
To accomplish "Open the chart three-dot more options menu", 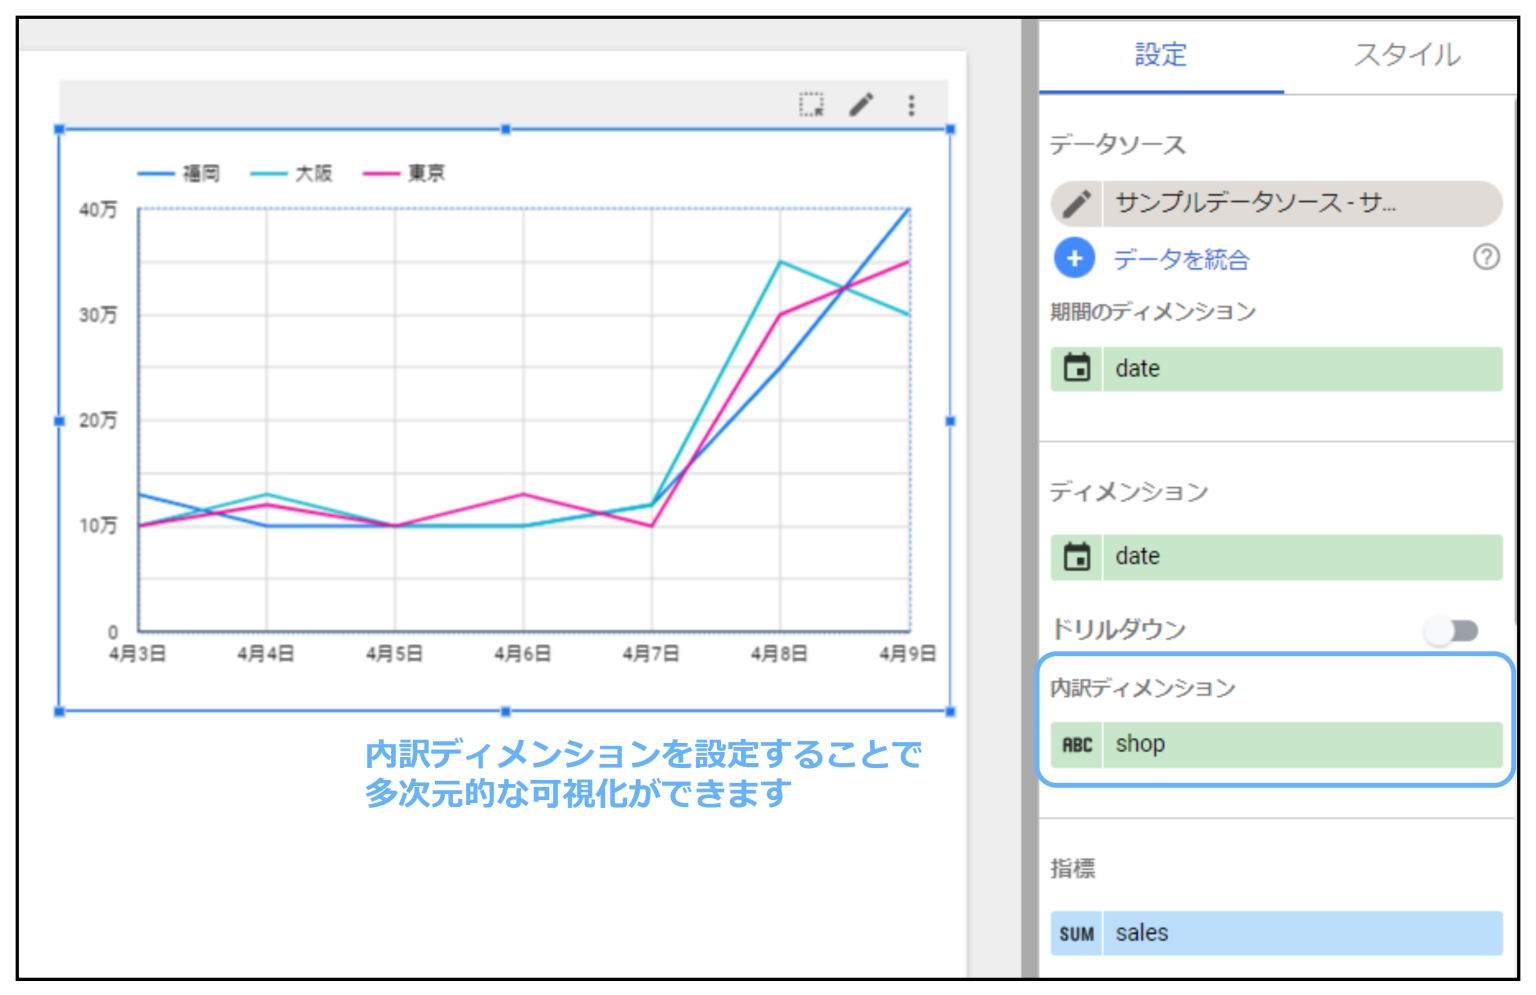I will point(911,105).
